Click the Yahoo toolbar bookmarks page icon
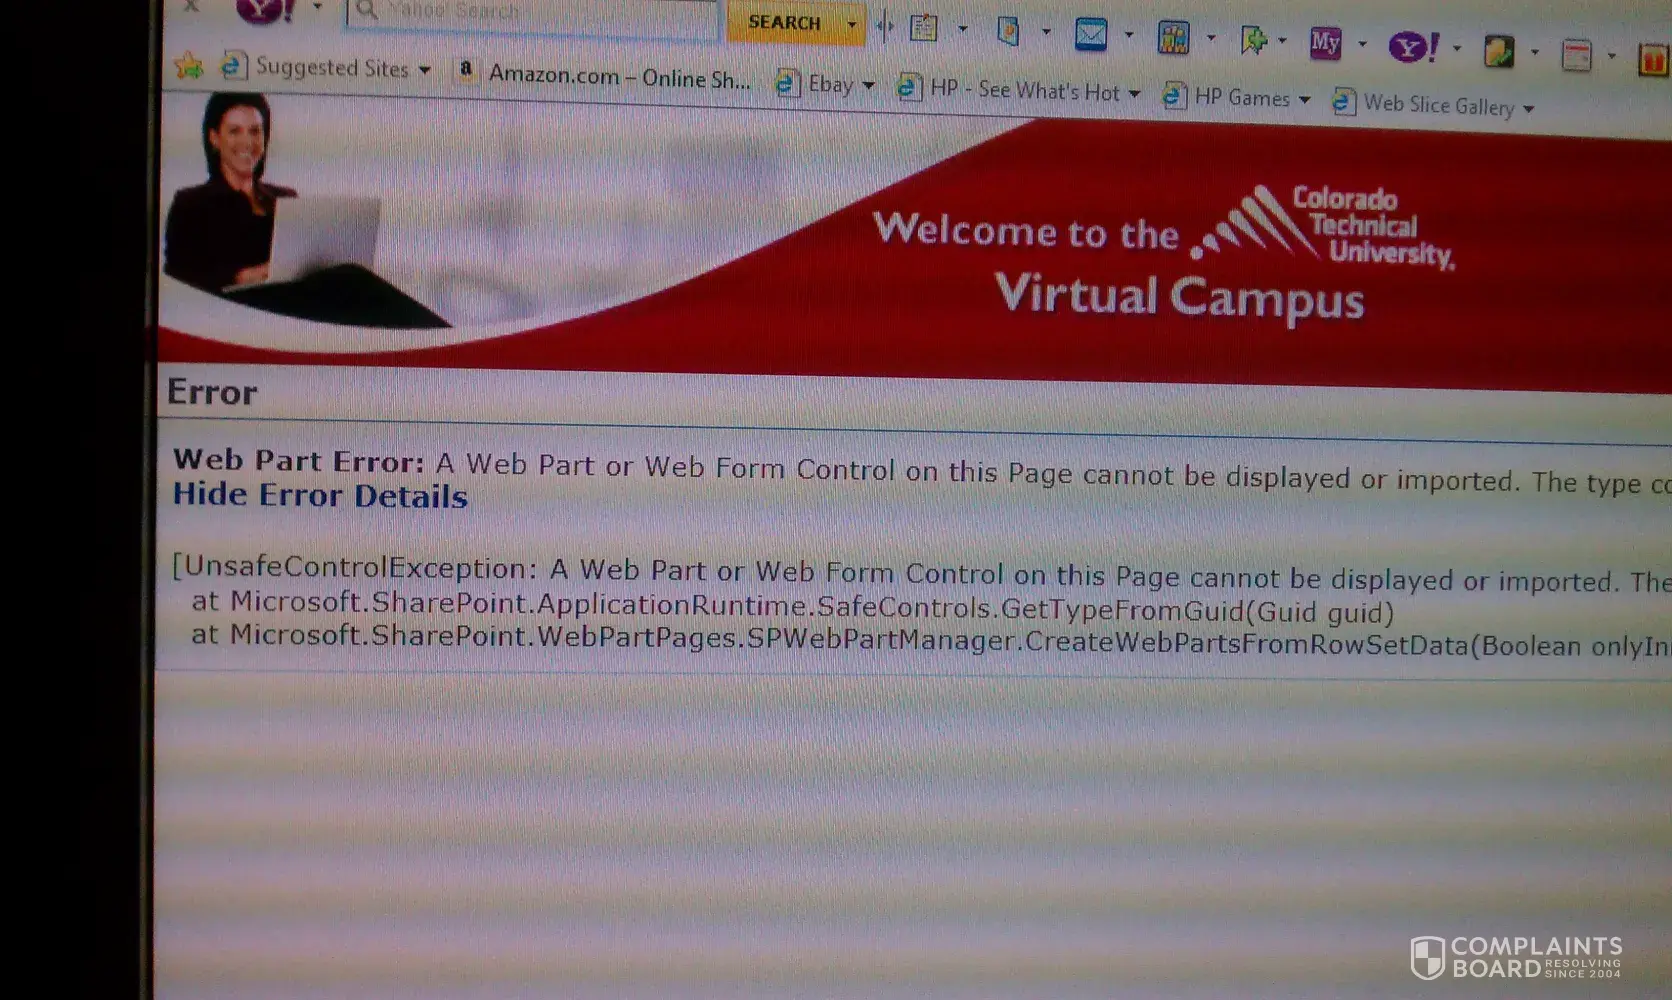Viewport: 1672px width, 1000px height. [x=1008, y=31]
